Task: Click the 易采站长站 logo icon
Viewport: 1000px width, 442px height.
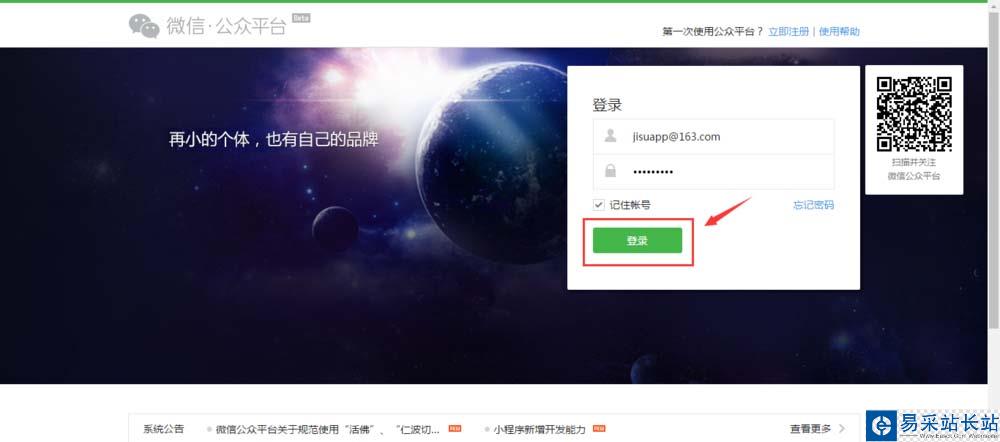Action: click(884, 425)
